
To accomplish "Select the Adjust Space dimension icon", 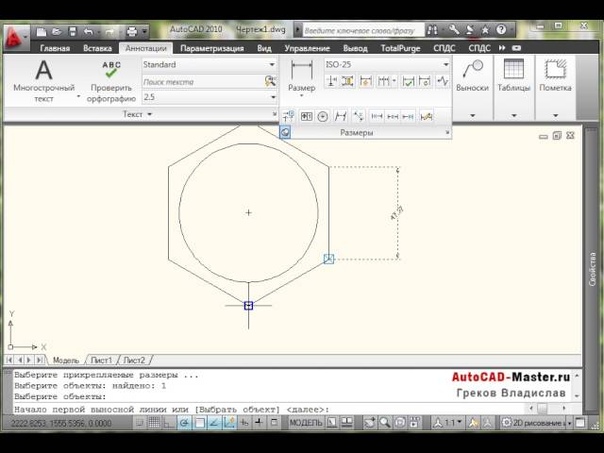I will tap(347, 81).
